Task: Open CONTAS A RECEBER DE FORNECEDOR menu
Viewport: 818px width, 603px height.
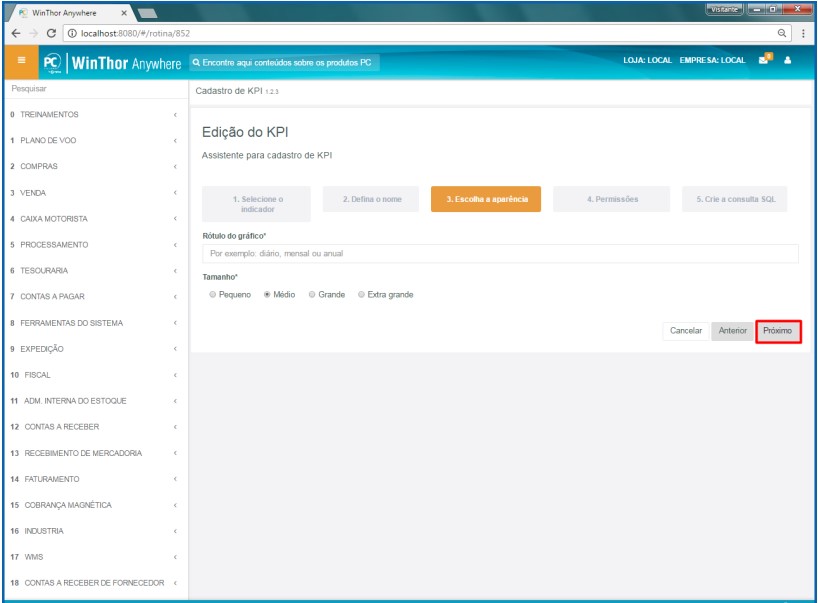Action: (94, 583)
